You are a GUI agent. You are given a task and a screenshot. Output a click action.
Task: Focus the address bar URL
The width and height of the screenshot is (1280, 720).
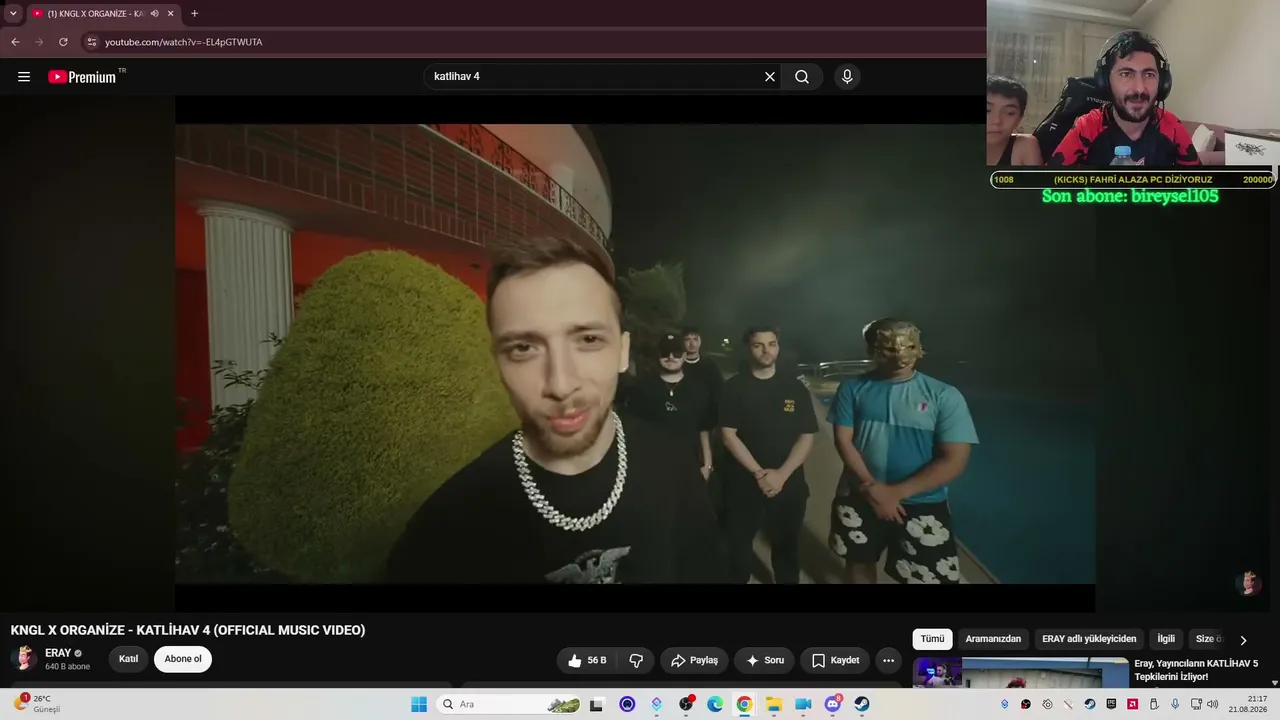pyautogui.click(x=184, y=42)
